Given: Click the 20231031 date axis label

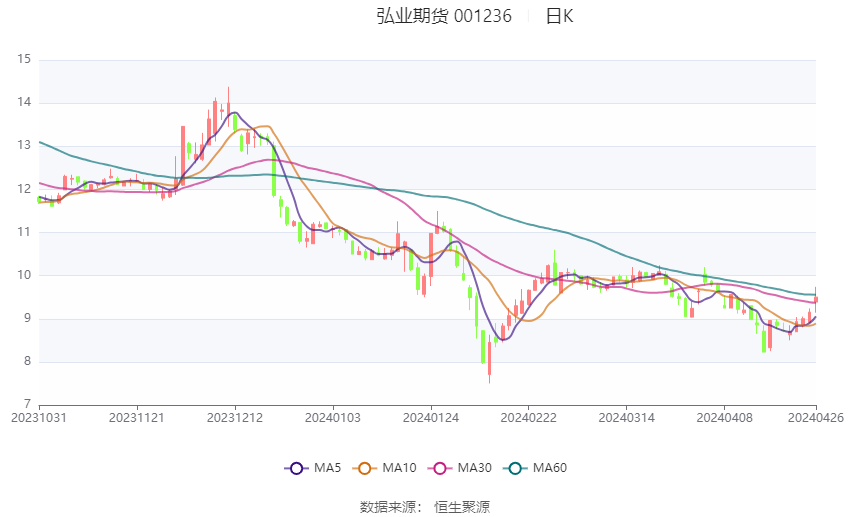Looking at the screenshot, I should [x=39, y=418].
